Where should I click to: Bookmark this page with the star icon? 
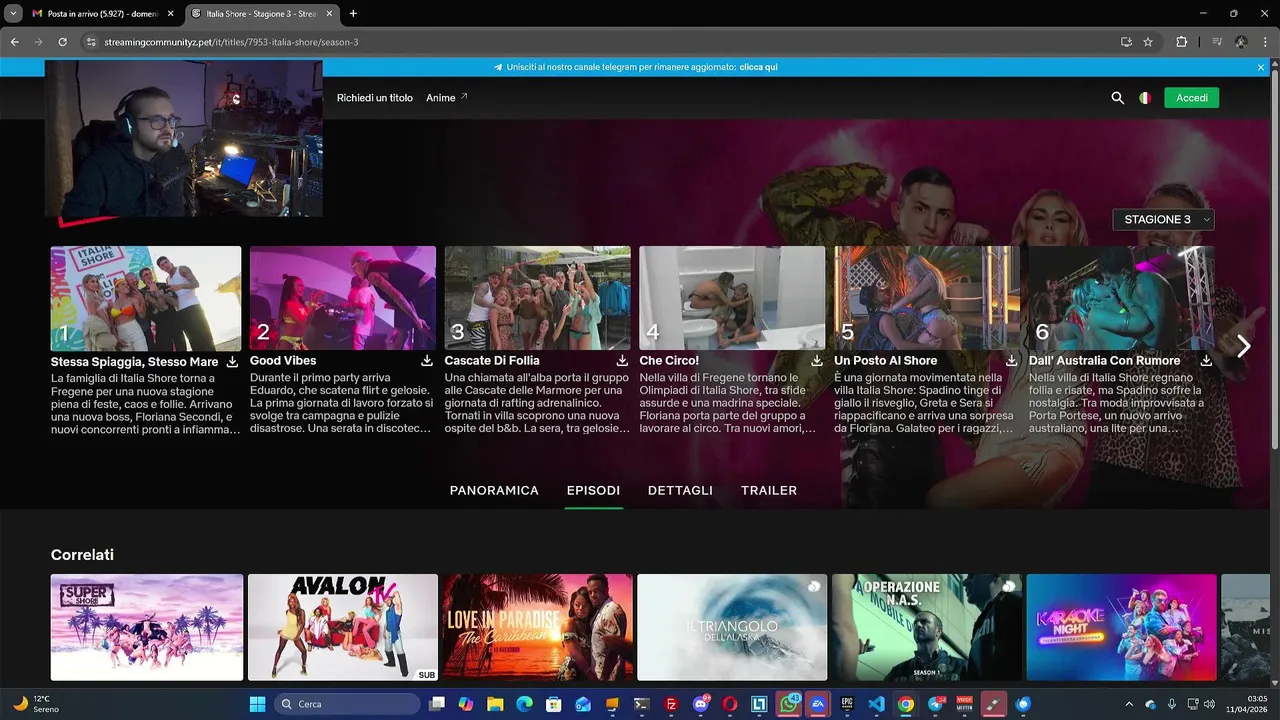(x=1148, y=42)
